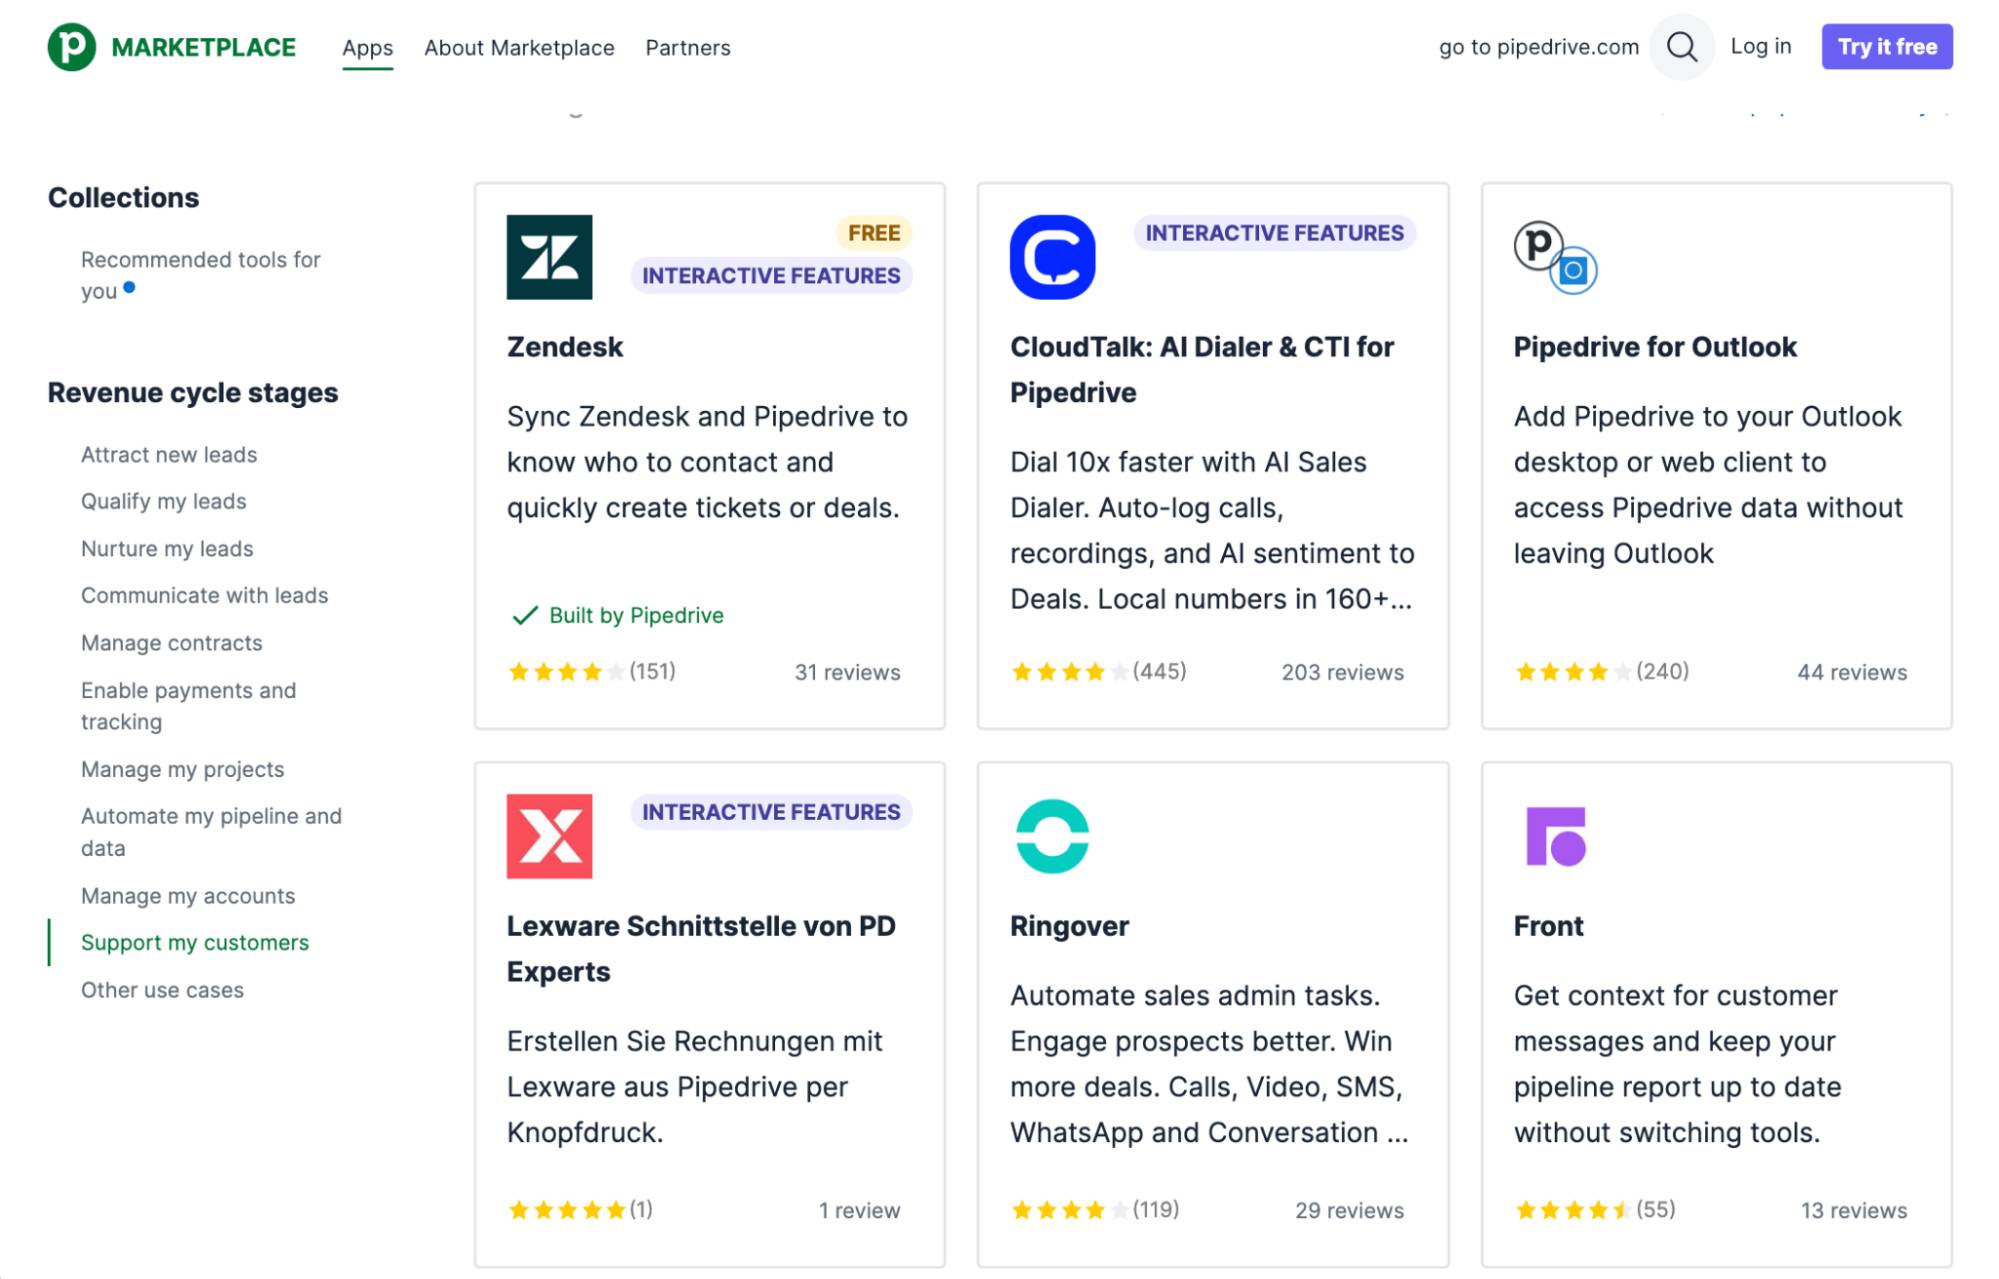Click the Front purple logo
This screenshot has width=1999, height=1279.
click(x=1556, y=836)
